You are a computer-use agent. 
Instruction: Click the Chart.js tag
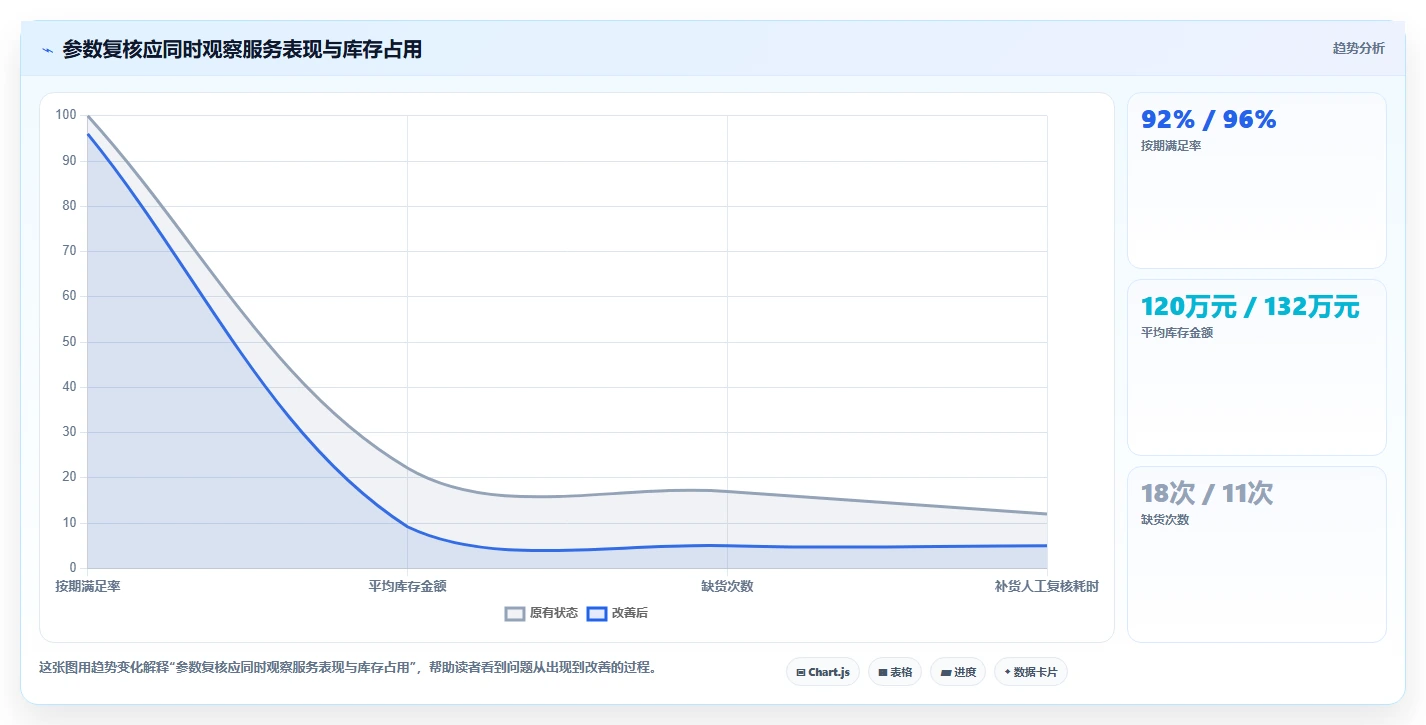point(823,672)
